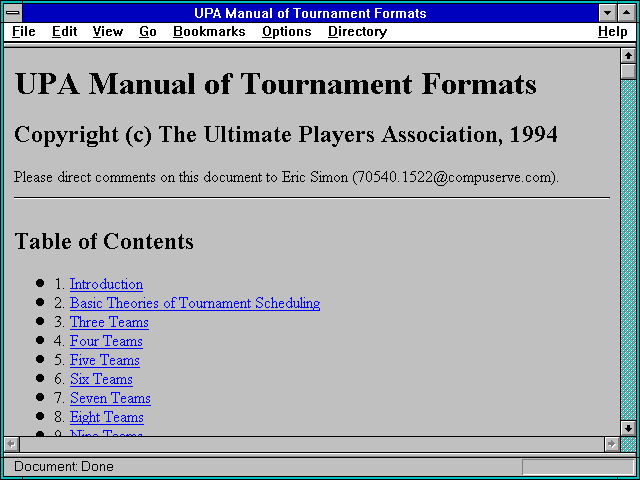Maximize the window using title bar arrow
Viewport: 640px width, 480px height.
pyautogui.click(x=627, y=13)
